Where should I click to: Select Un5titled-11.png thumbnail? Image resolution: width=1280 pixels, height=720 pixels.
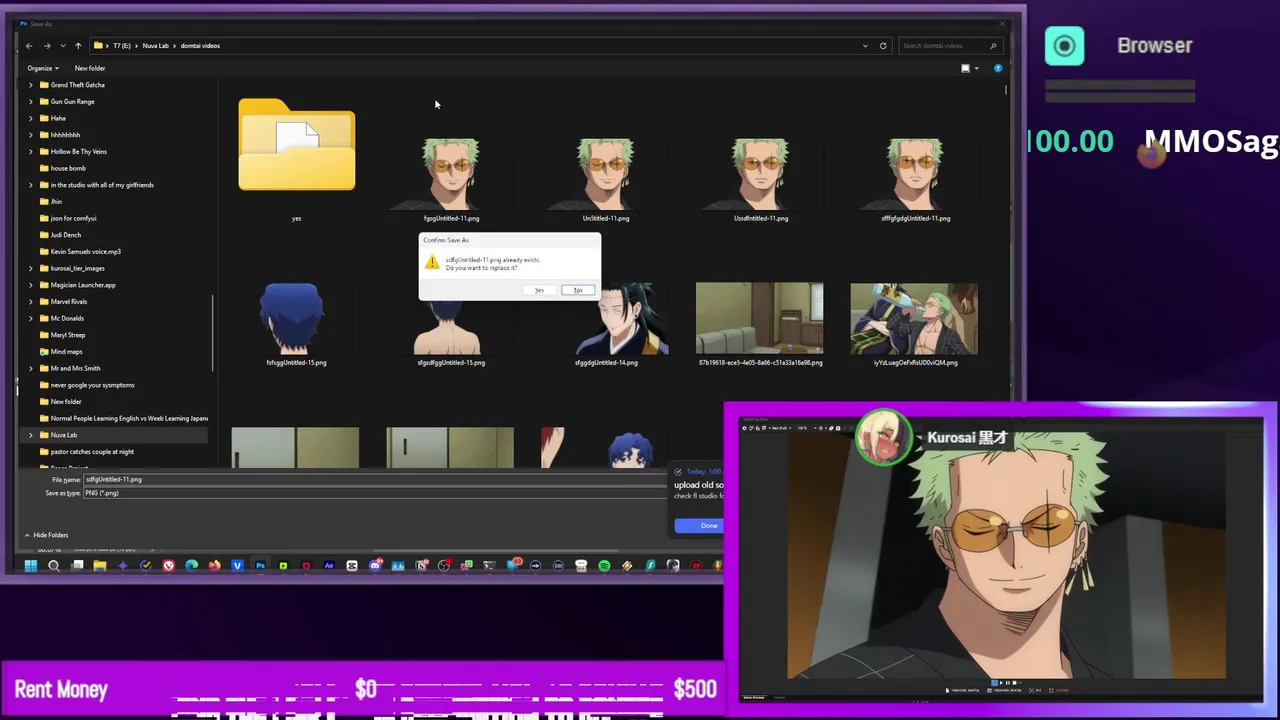[x=606, y=174]
